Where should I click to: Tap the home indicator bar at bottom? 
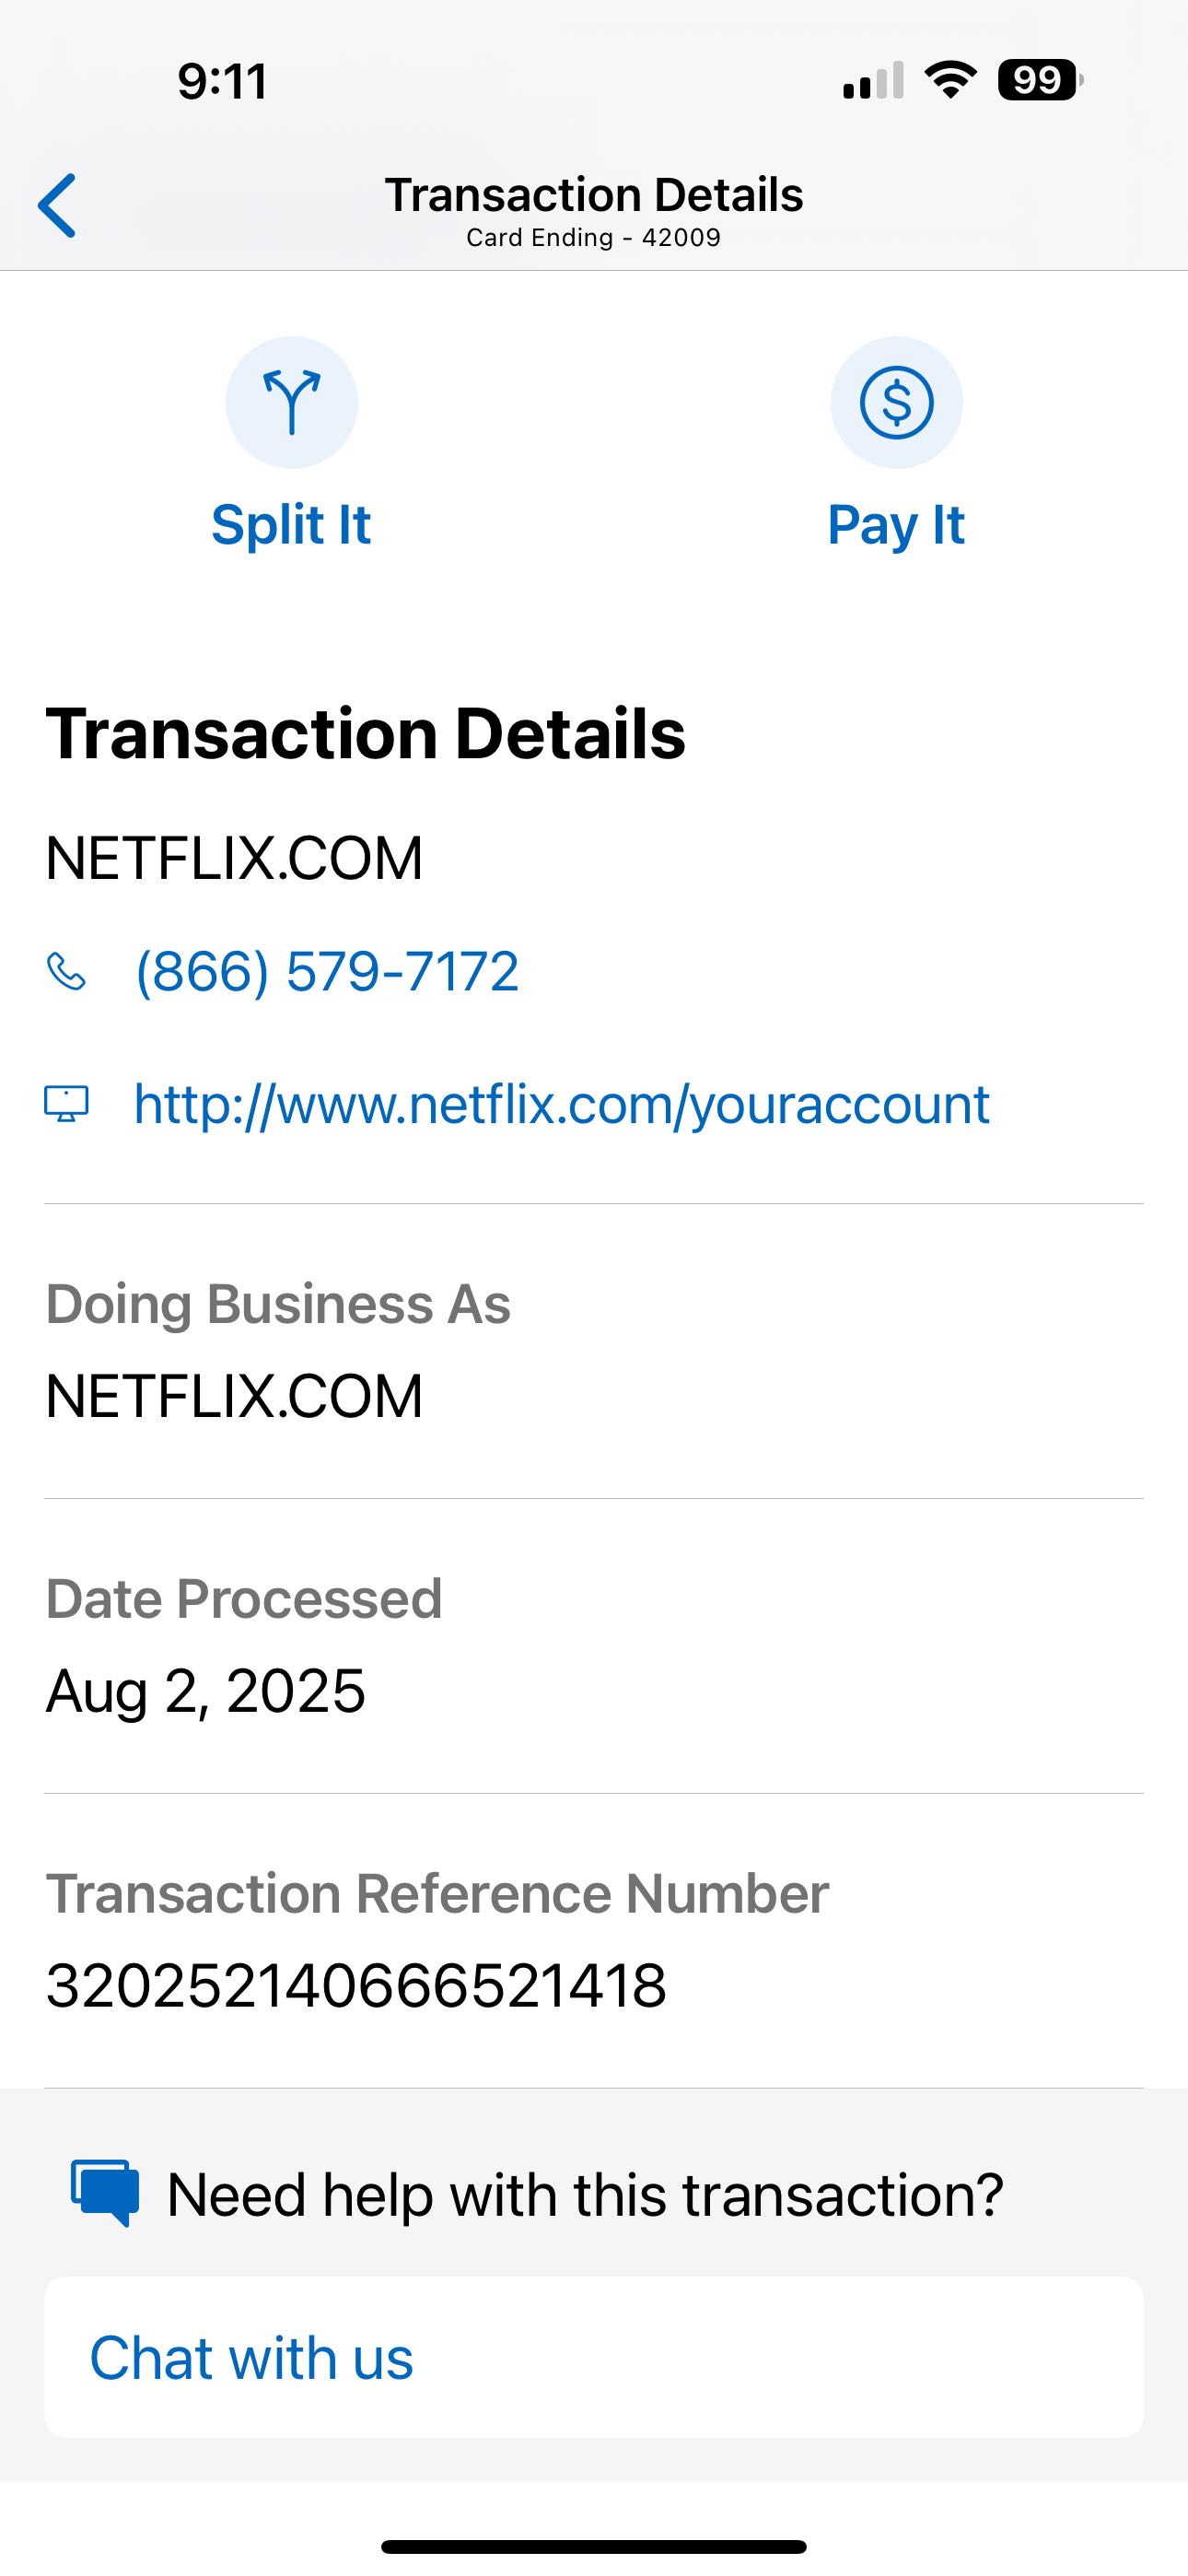[x=594, y=2546]
